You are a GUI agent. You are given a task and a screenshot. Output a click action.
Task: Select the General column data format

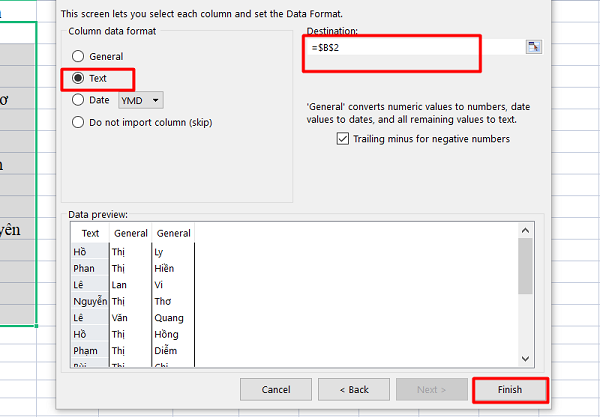pos(78,57)
